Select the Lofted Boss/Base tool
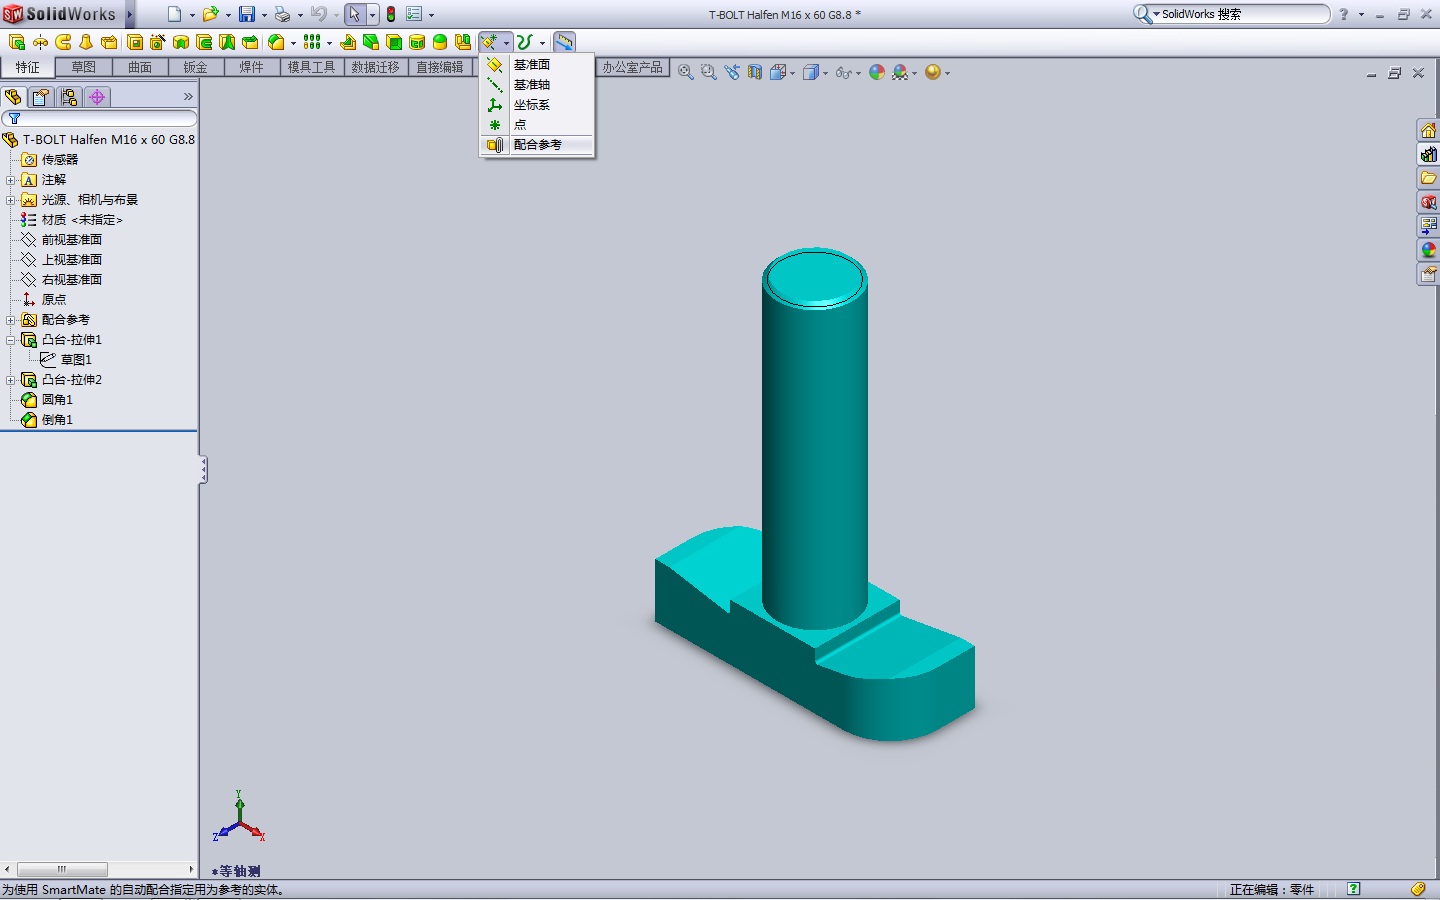Viewport: 1440px width, 900px height. click(x=86, y=42)
